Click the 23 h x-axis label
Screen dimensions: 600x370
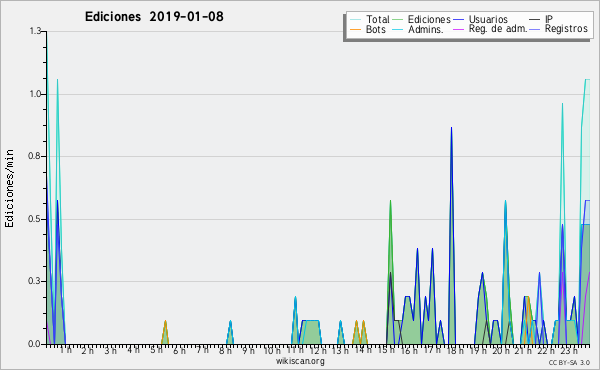[x=569, y=350]
